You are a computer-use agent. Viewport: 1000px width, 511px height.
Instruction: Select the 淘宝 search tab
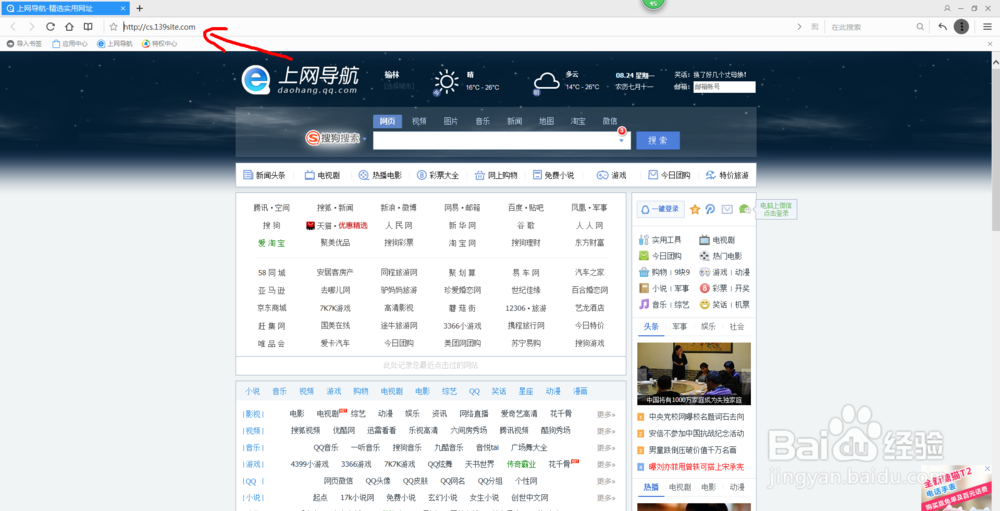[578, 121]
